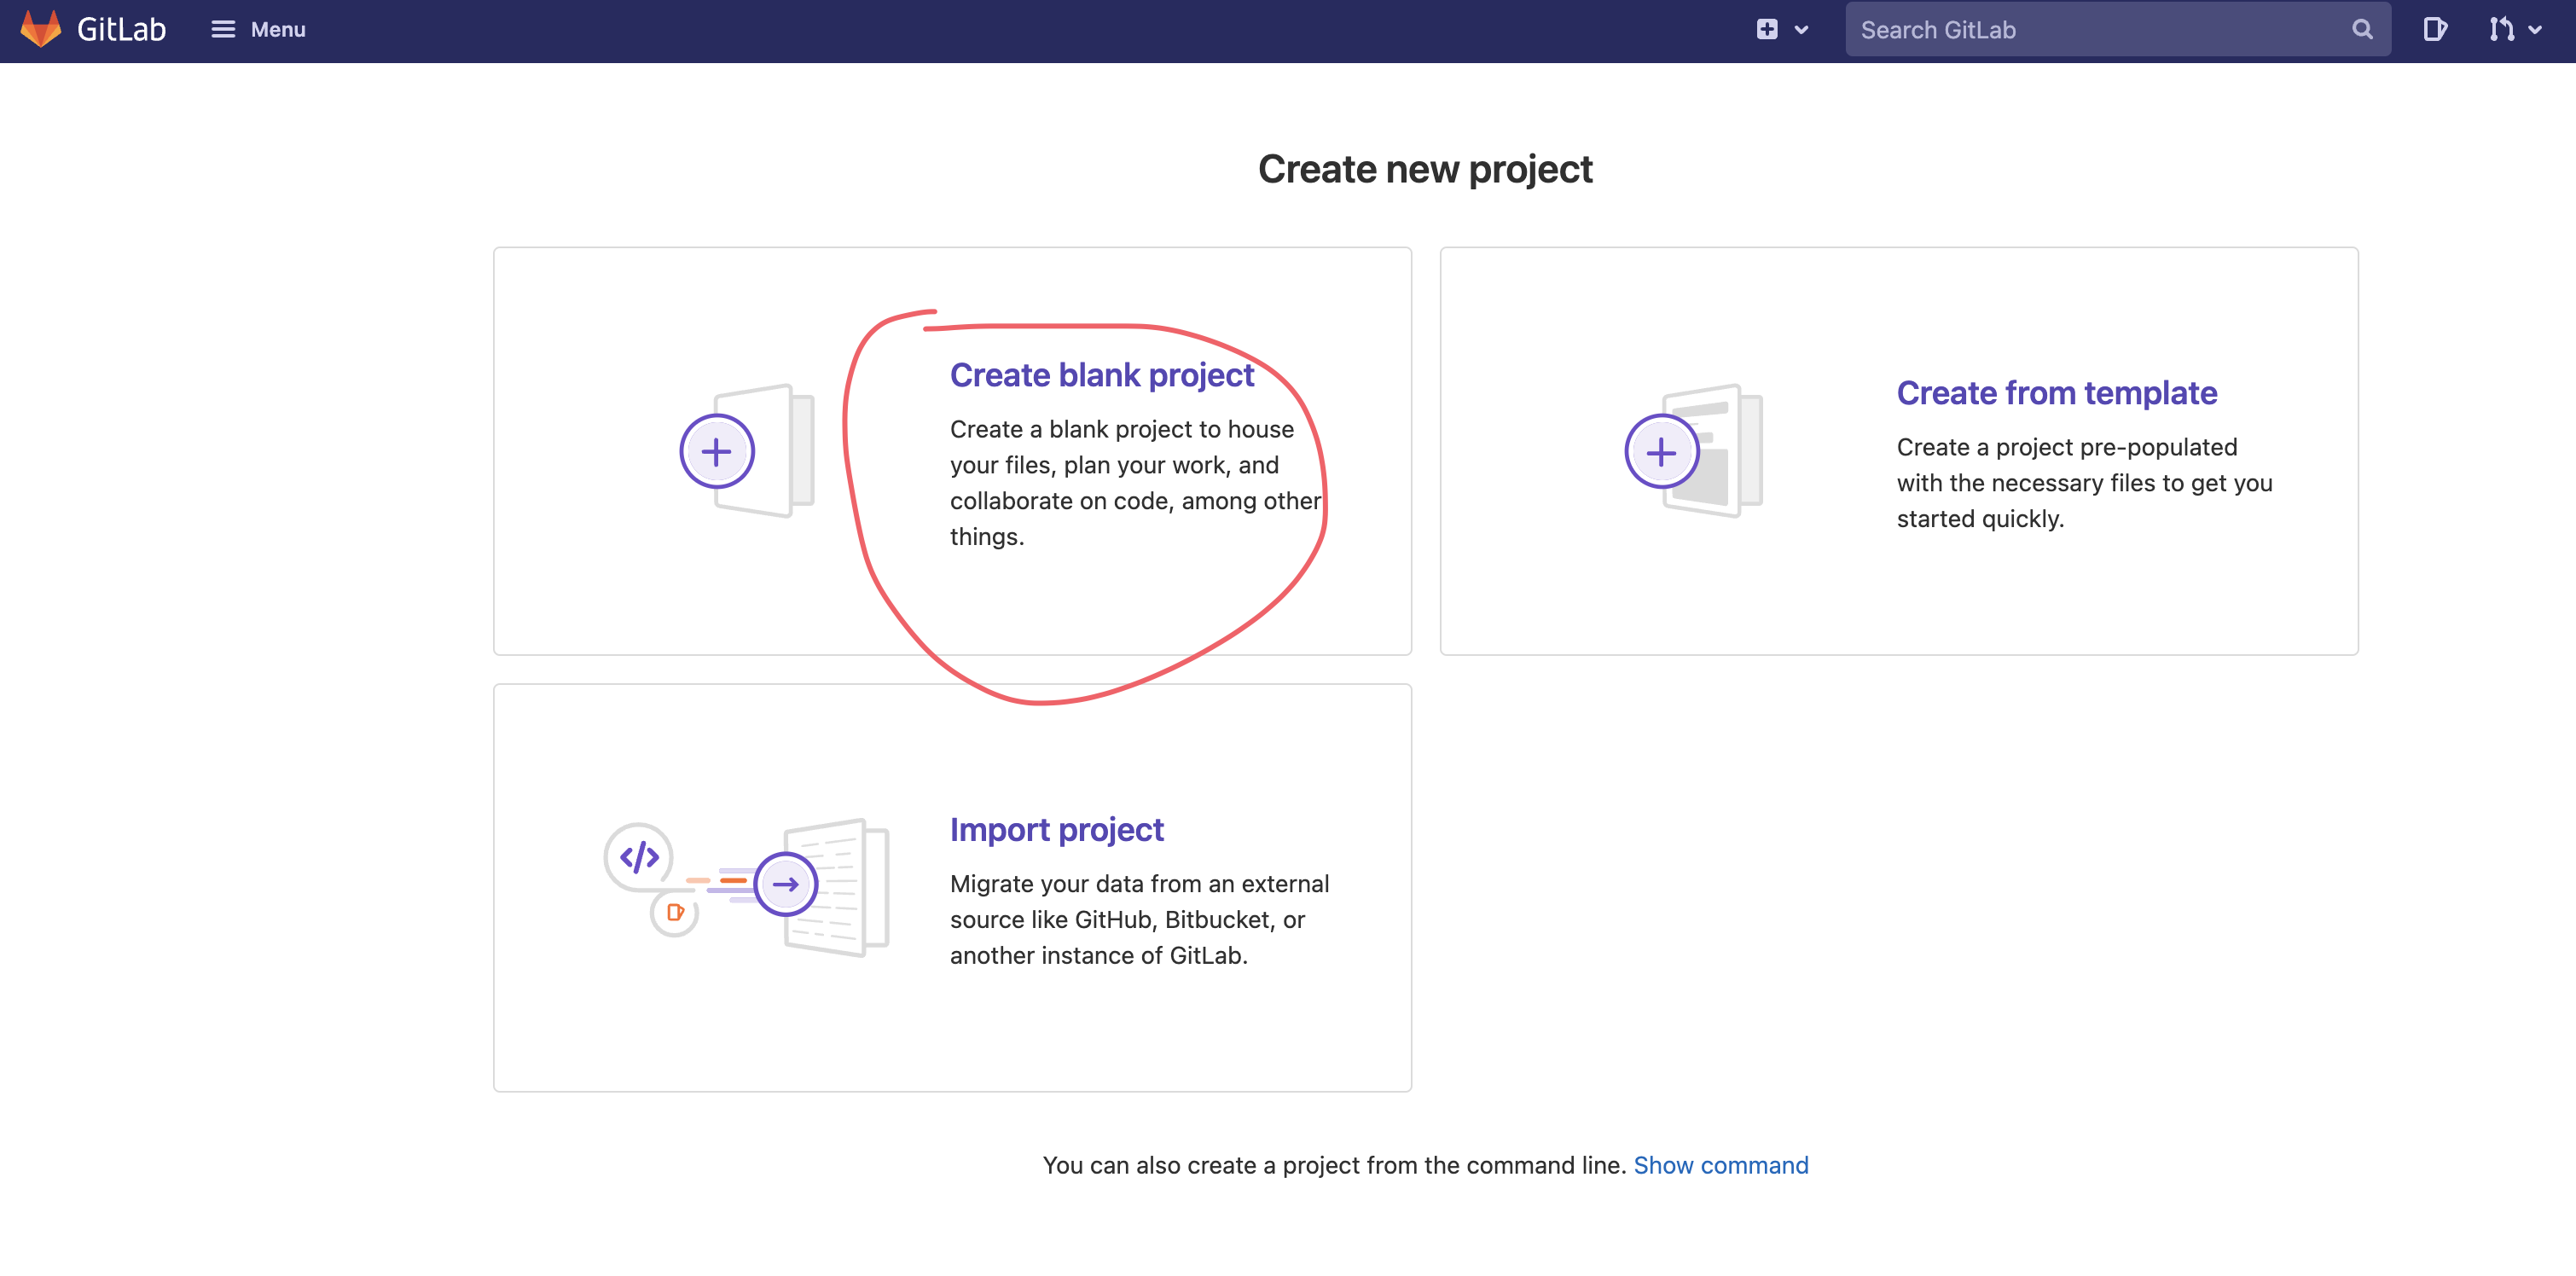Screen dimensions: 2576x1276
Task: Click the search magnifier icon
Action: [2362, 30]
